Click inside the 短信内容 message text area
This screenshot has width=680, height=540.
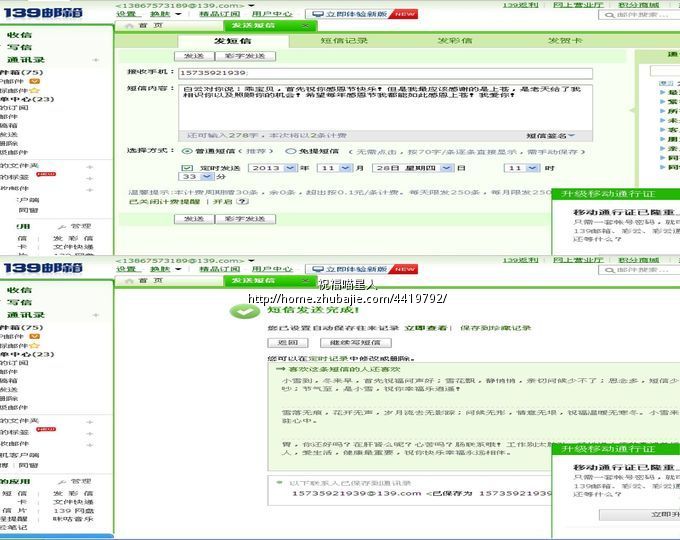pyautogui.click(x=385, y=108)
